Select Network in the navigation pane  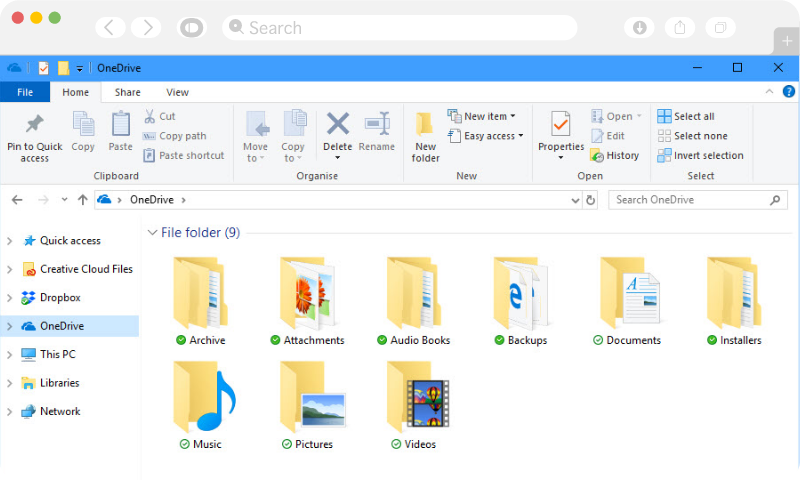pyautogui.click(x=50, y=412)
